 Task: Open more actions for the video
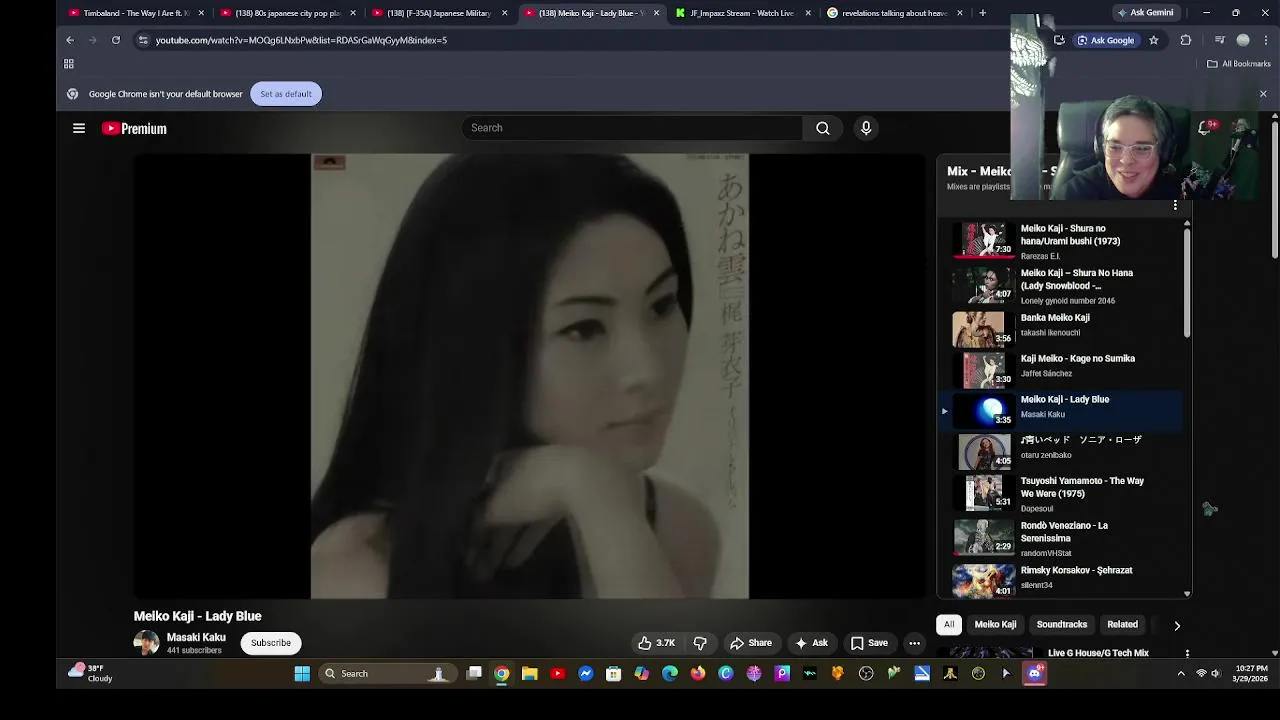pyautogui.click(x=914, y=643)
